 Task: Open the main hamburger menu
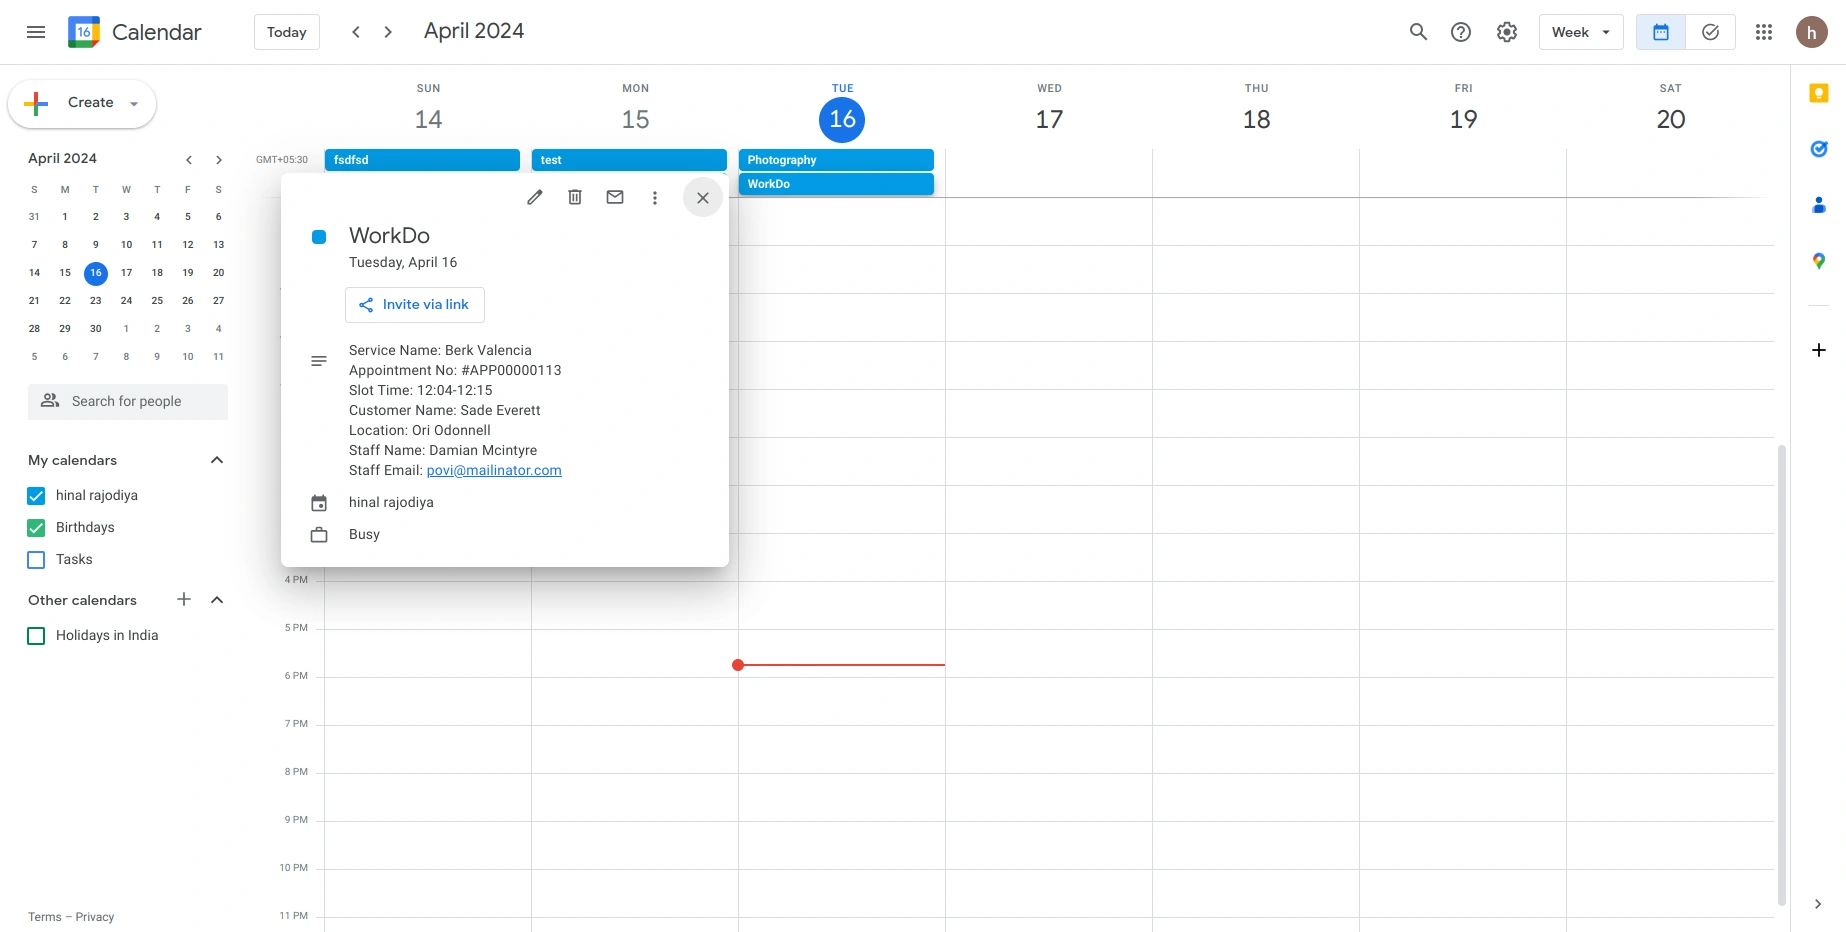(x=35, y=31)
